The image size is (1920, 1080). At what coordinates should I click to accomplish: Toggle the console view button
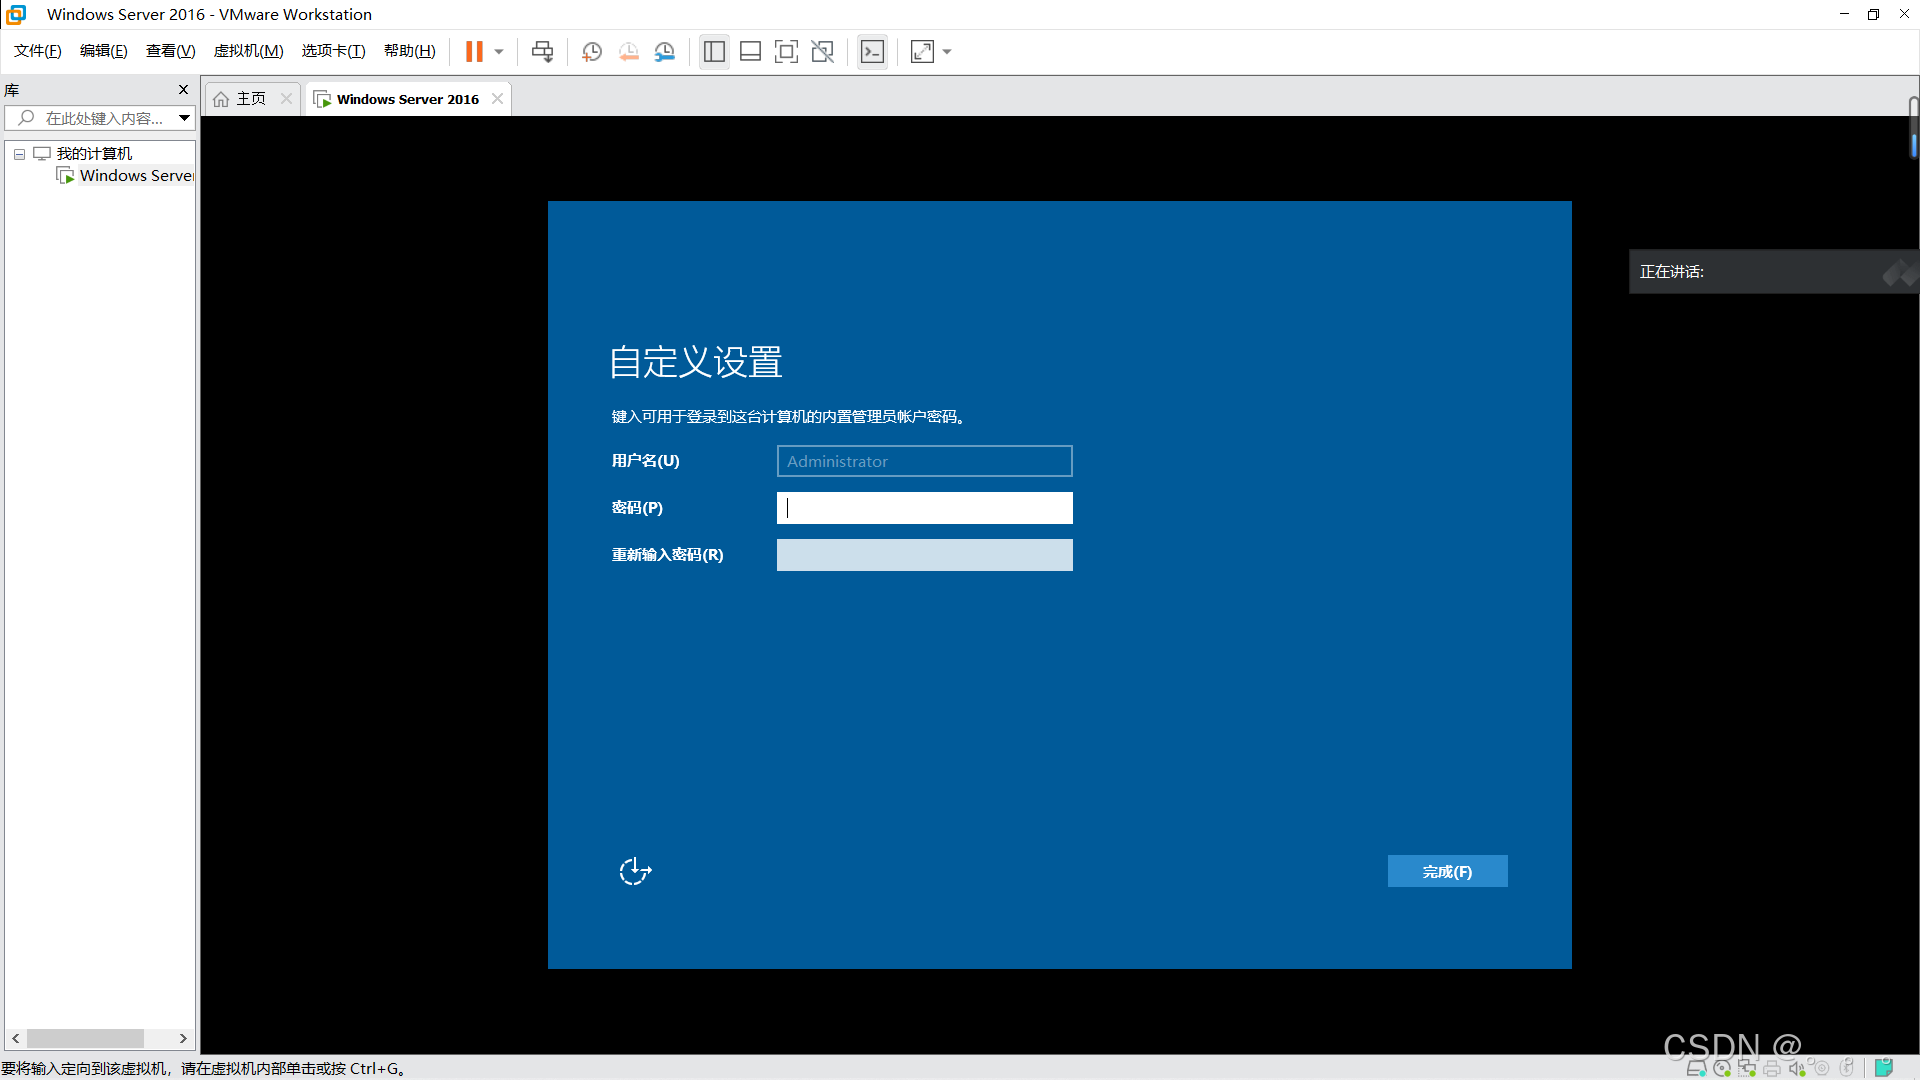tap(872, 52)
